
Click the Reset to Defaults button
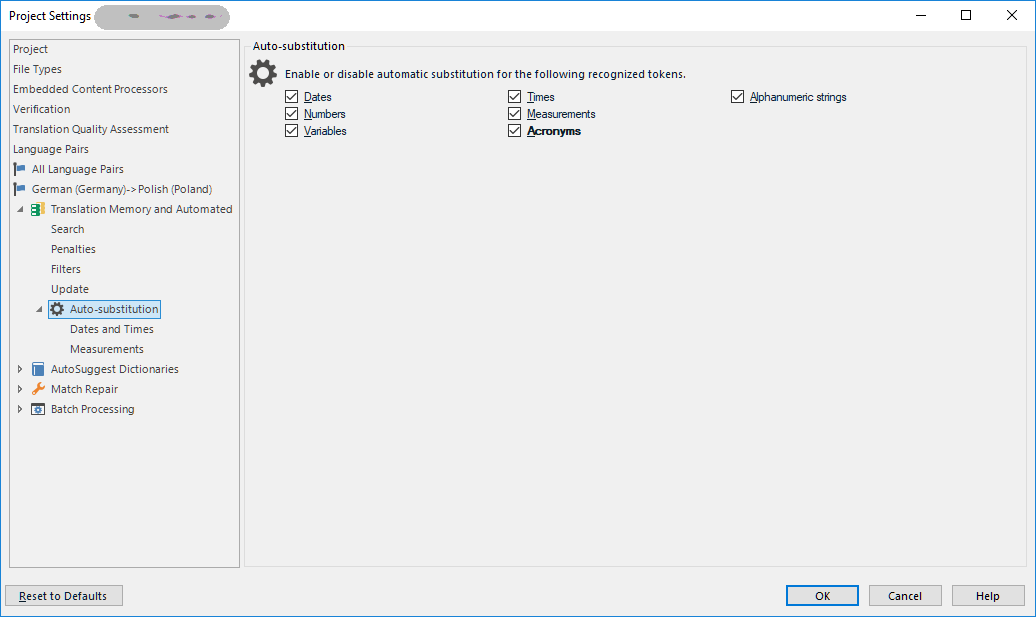click(x=64, y=596)
